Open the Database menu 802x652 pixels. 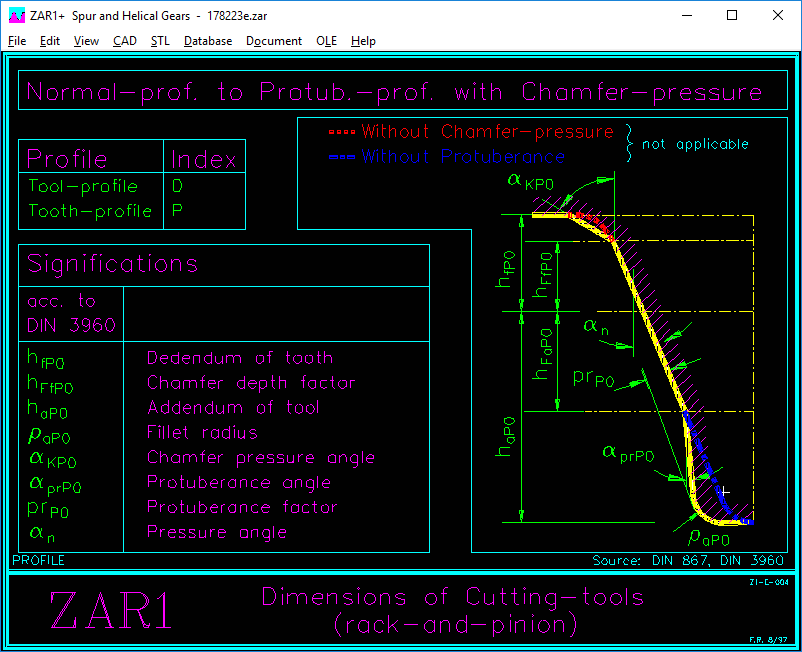208,41
